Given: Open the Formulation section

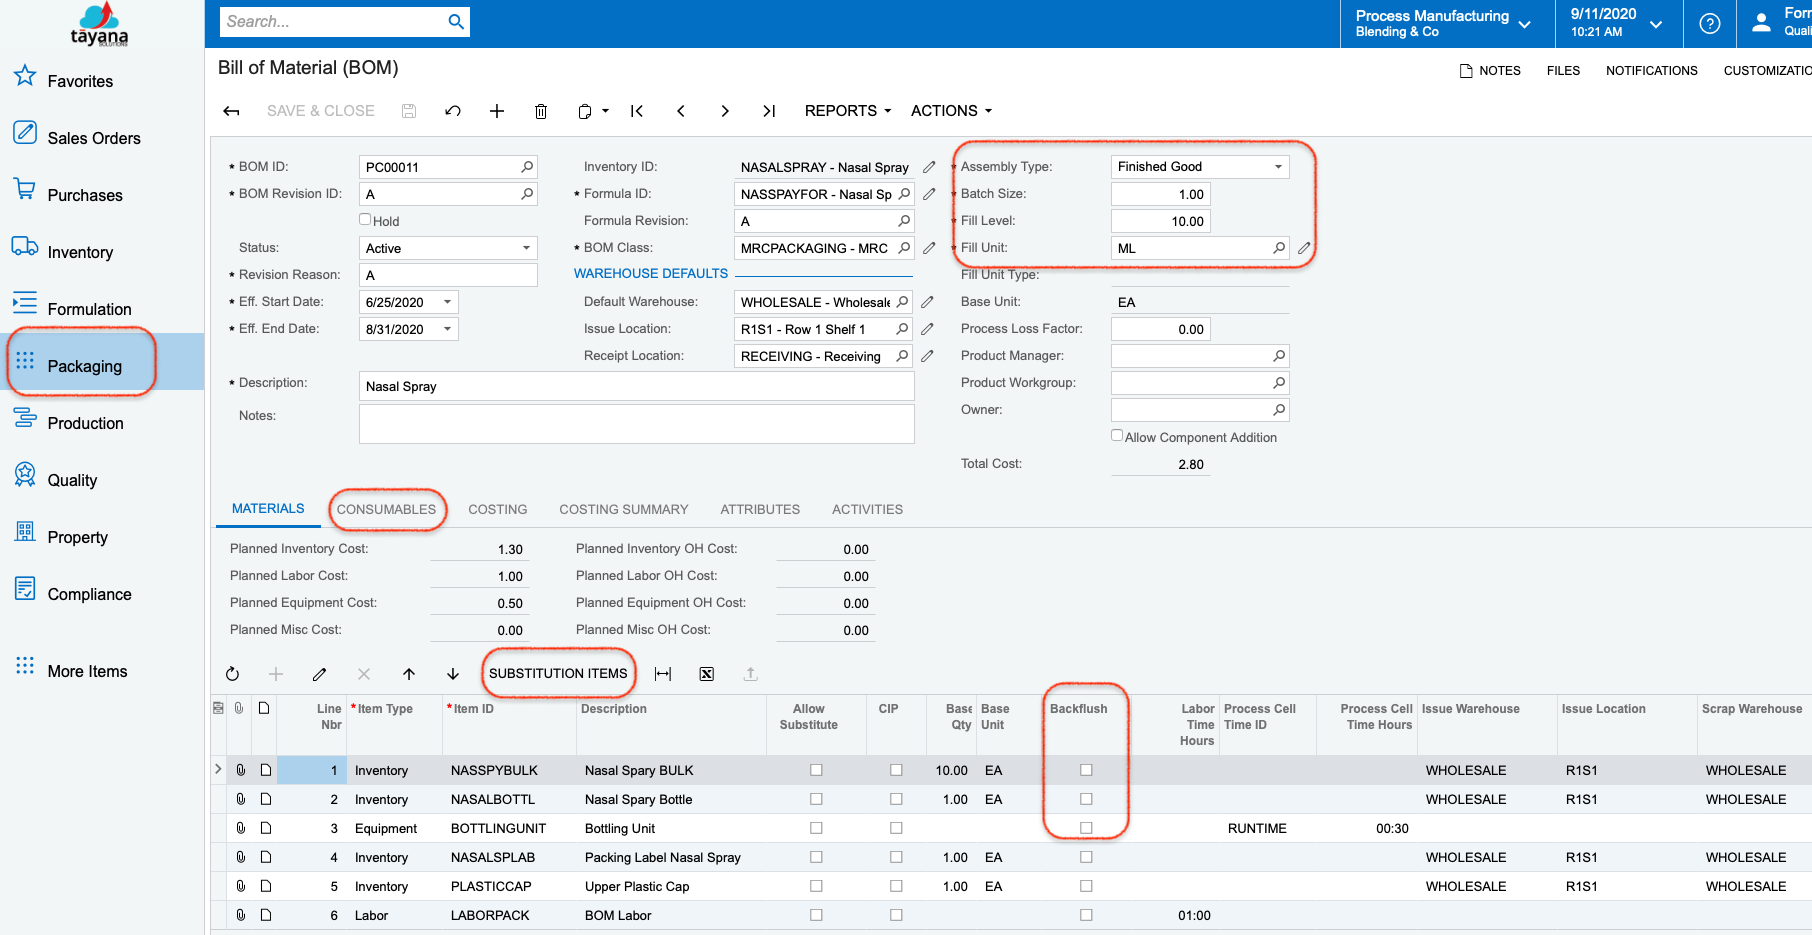Looking at the screenshot, I should pos(89,308).
